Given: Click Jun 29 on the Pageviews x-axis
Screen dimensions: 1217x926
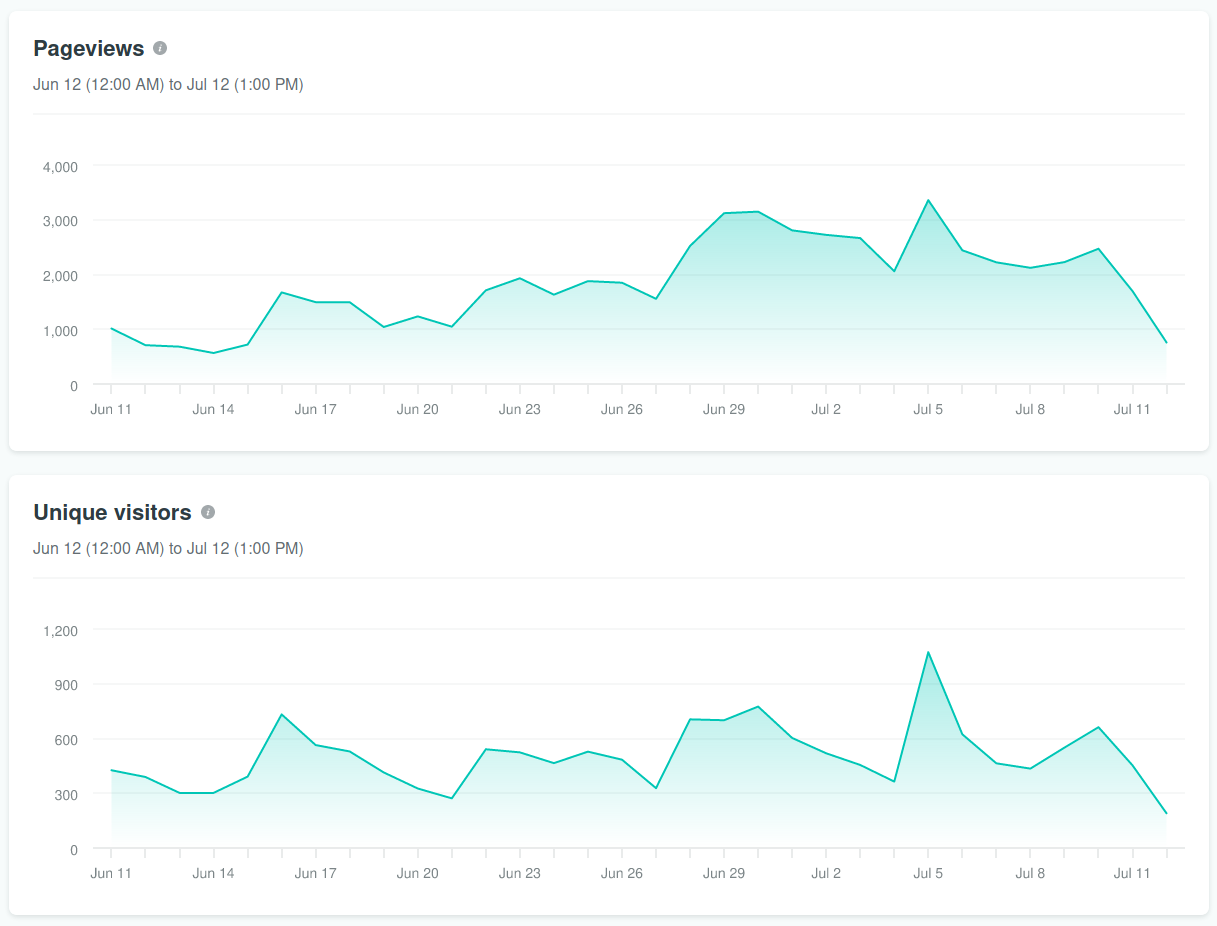Looking at the screenshot, I should (x=724, y=409).
